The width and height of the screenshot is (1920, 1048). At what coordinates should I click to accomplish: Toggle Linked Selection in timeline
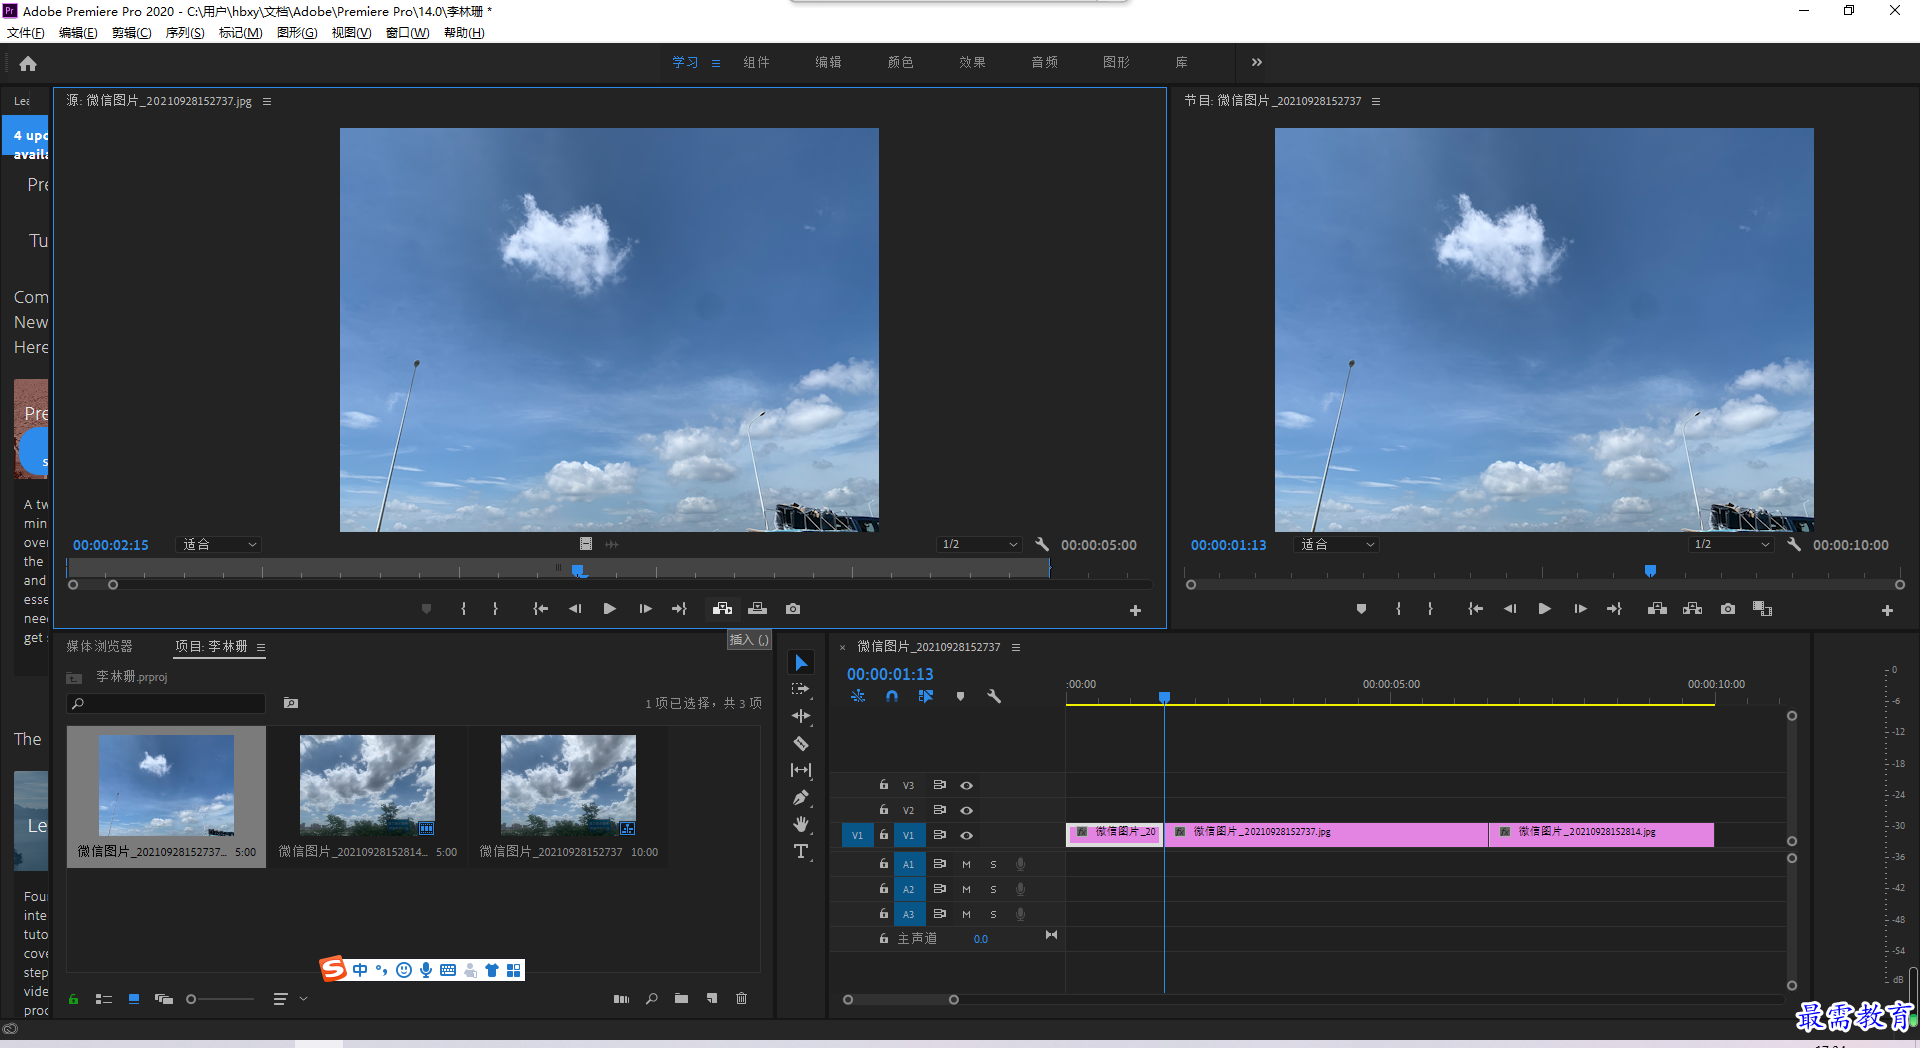tap(926, 696)
